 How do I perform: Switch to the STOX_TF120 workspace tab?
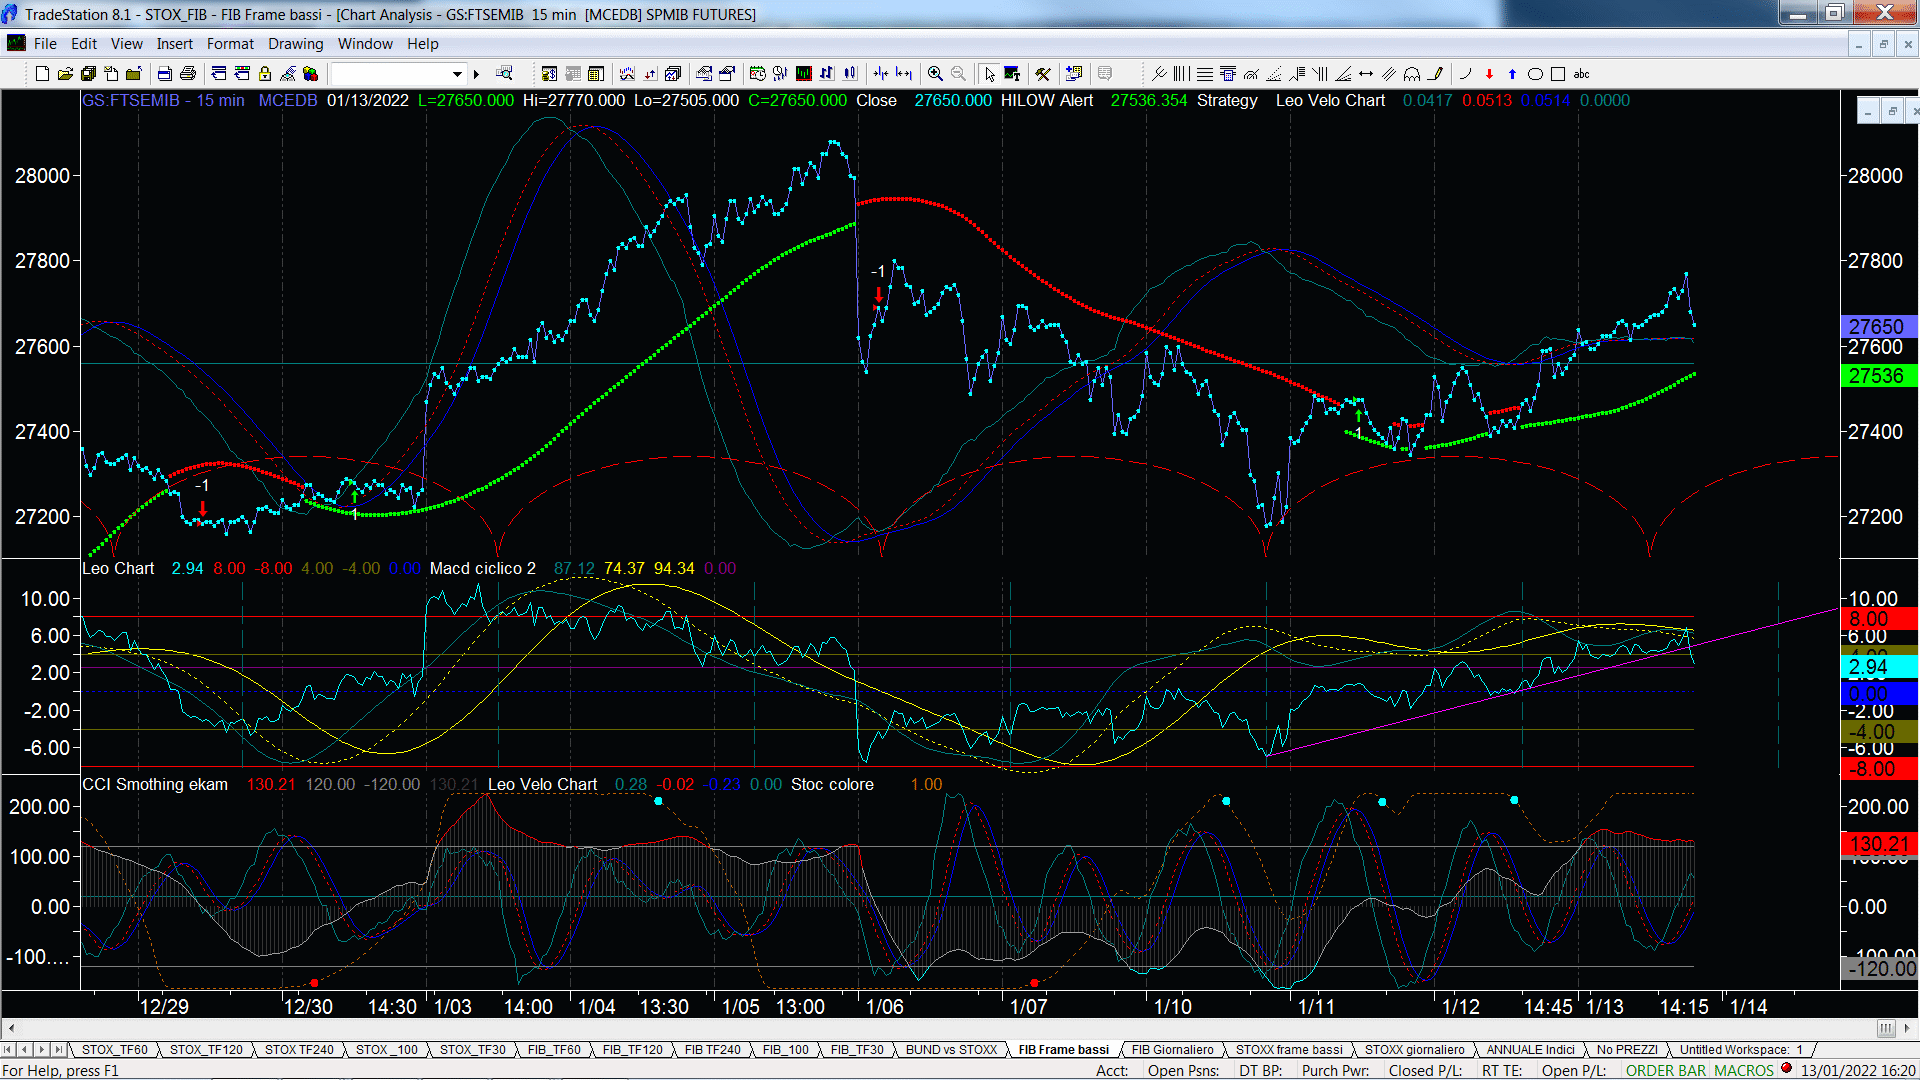tap(206, 1049)
